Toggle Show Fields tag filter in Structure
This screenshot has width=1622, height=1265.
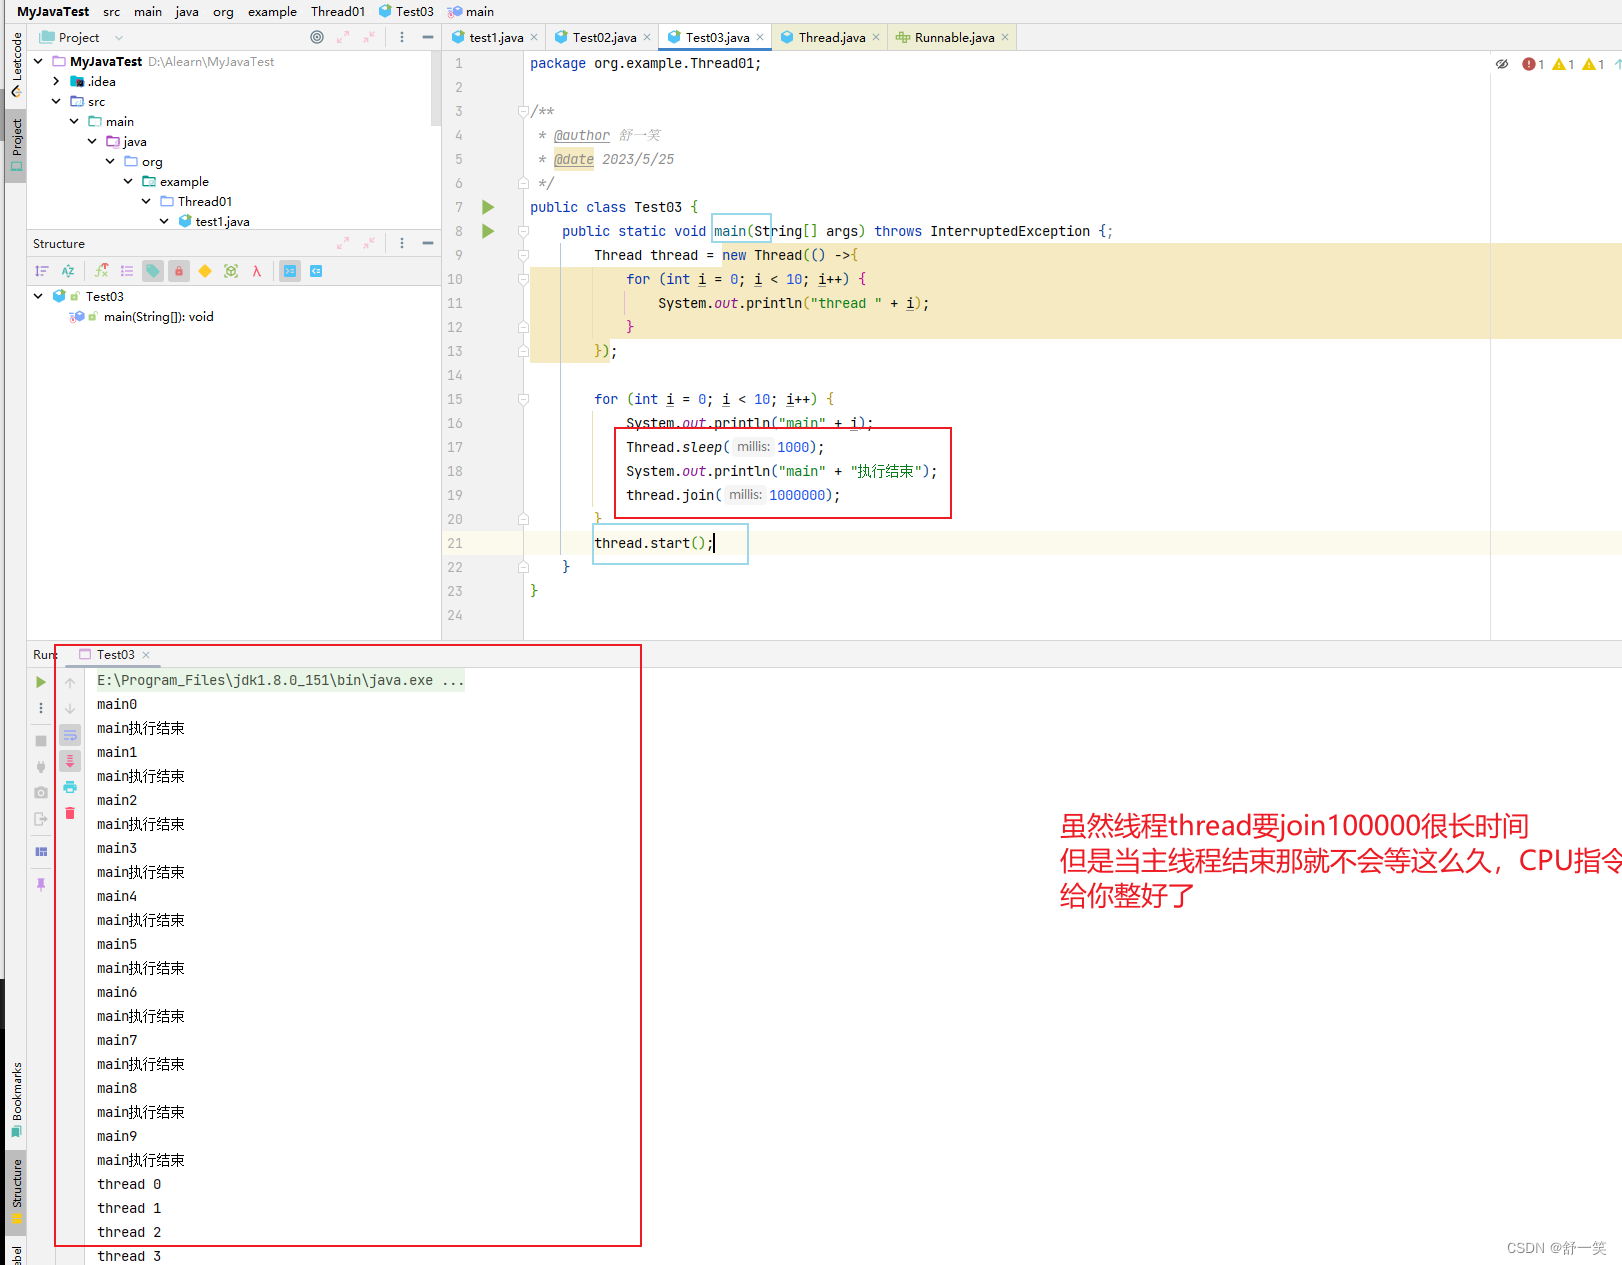tap(153, 271)
